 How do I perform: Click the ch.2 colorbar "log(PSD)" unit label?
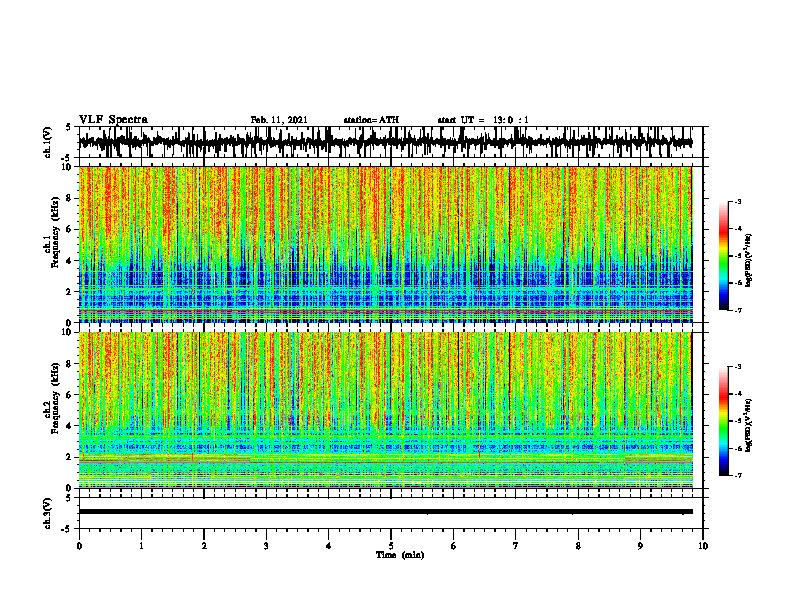point(749,425)
